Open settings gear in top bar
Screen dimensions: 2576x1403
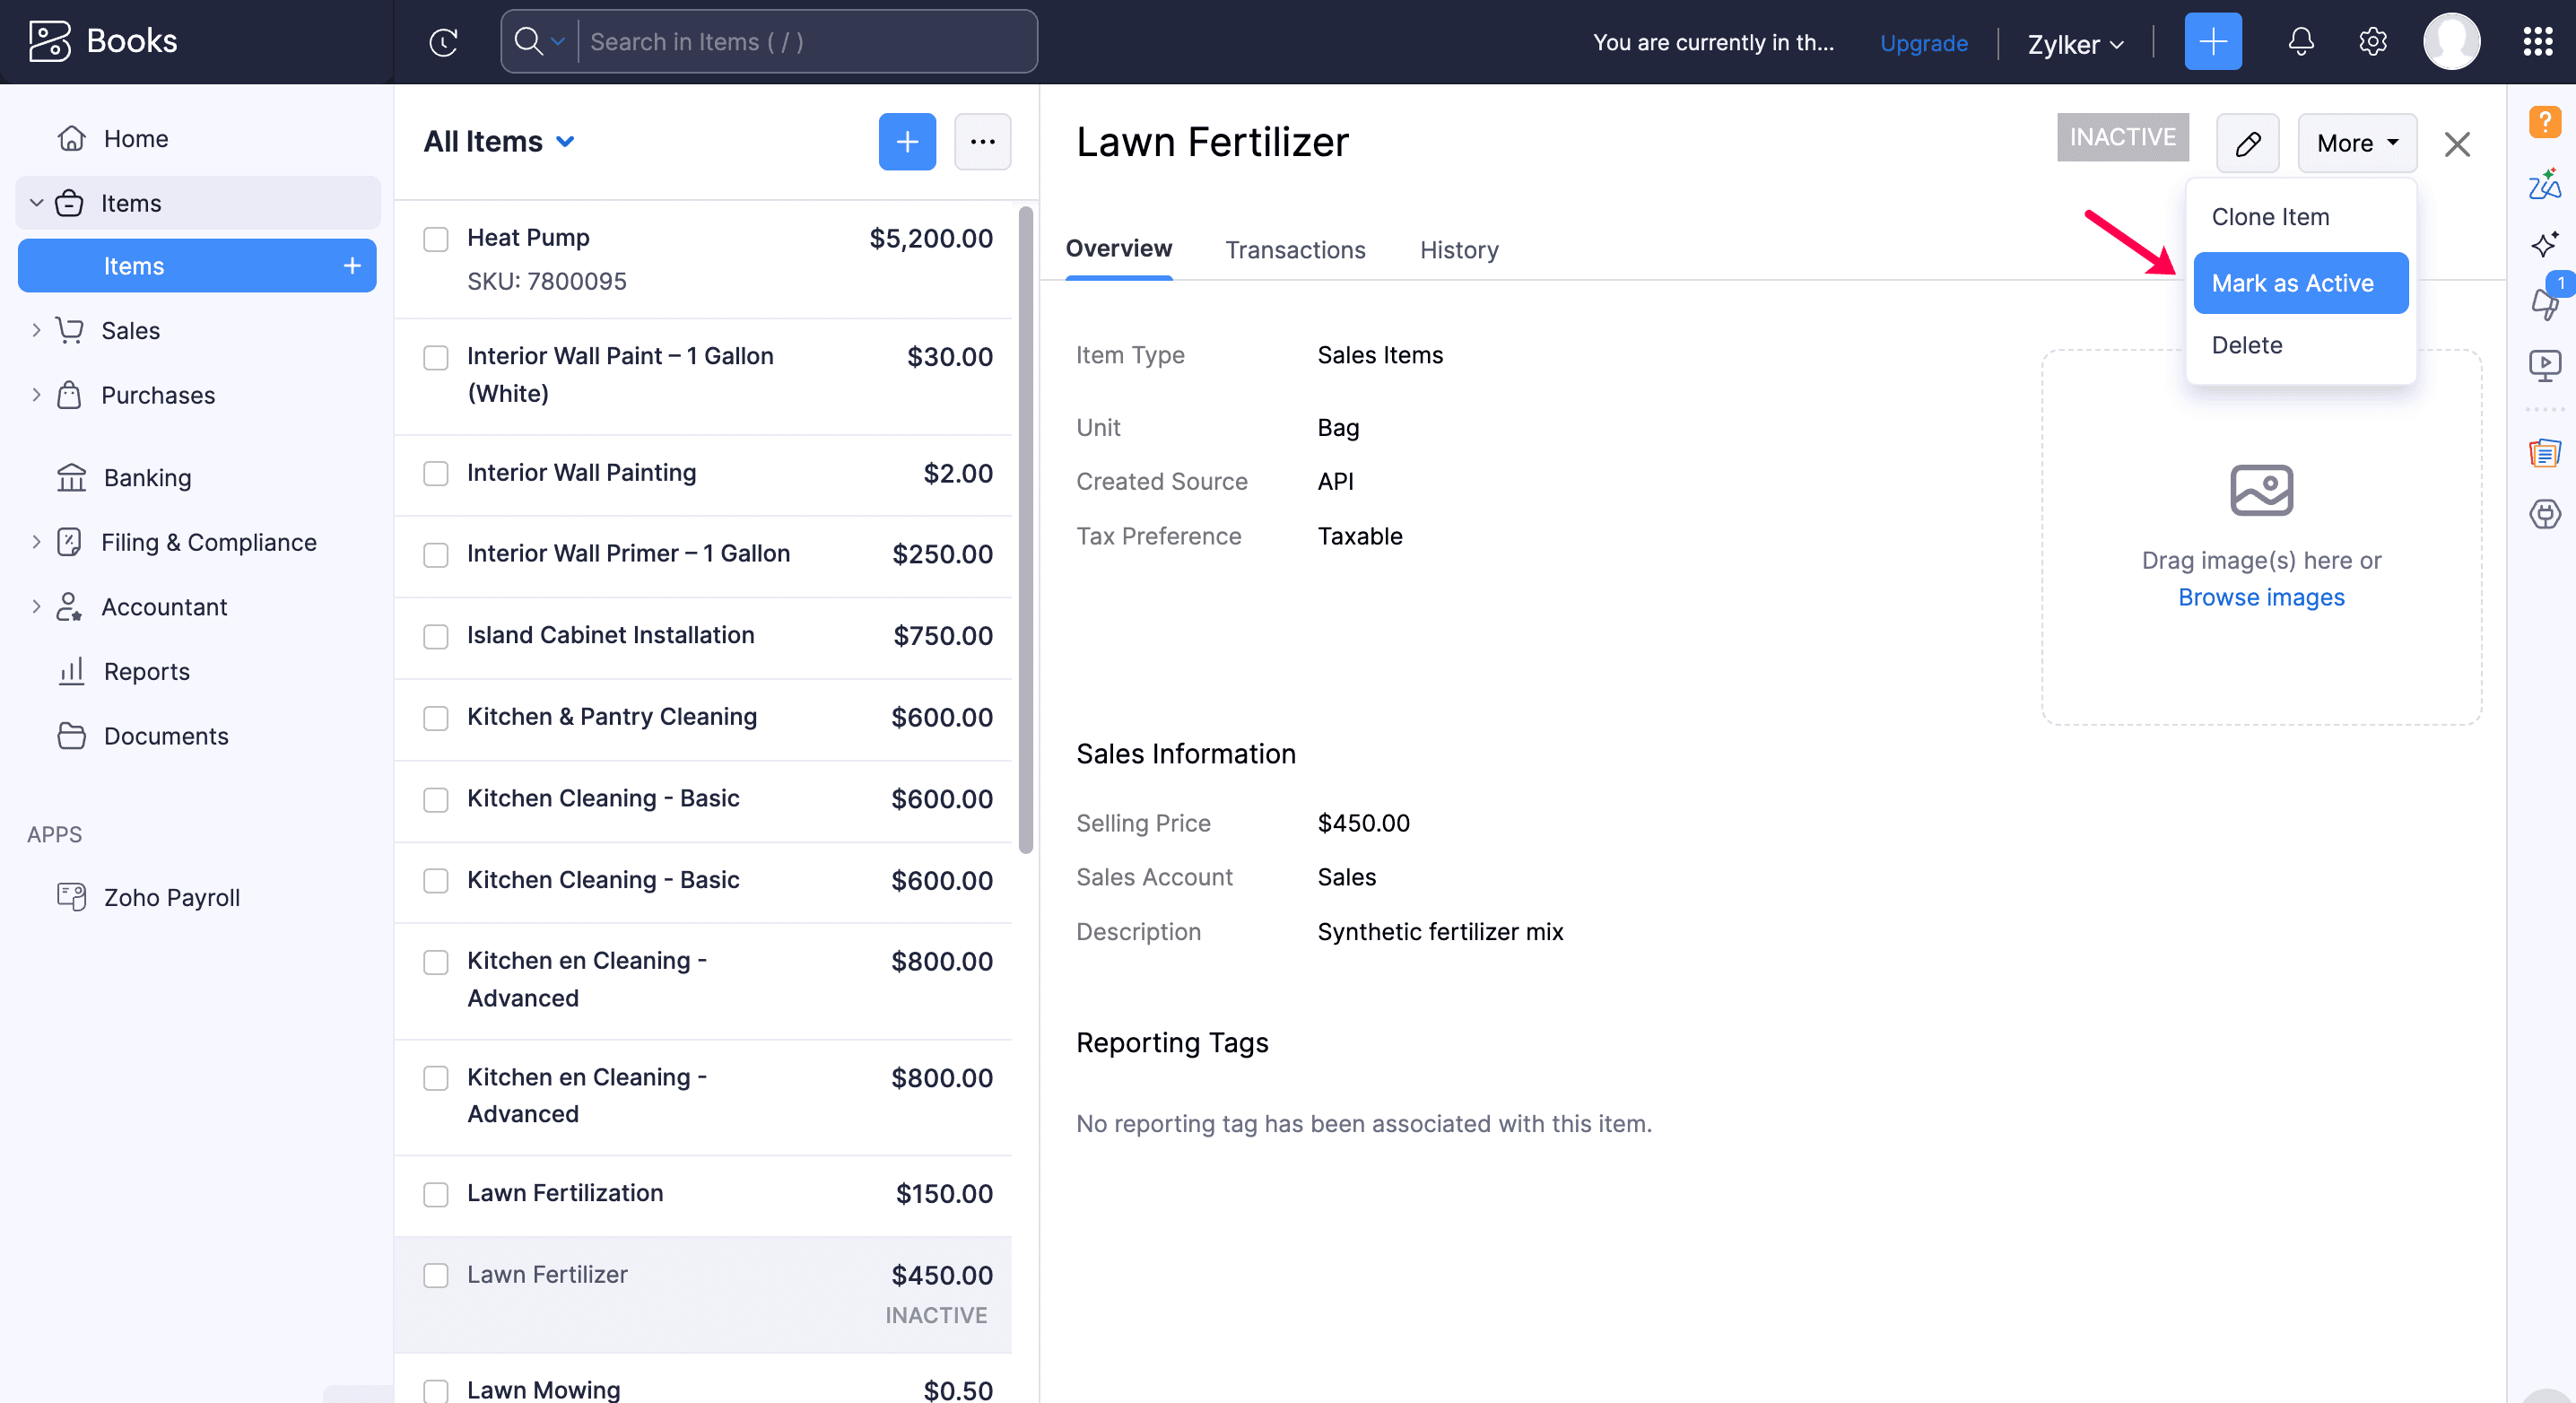coord(2372,42)
